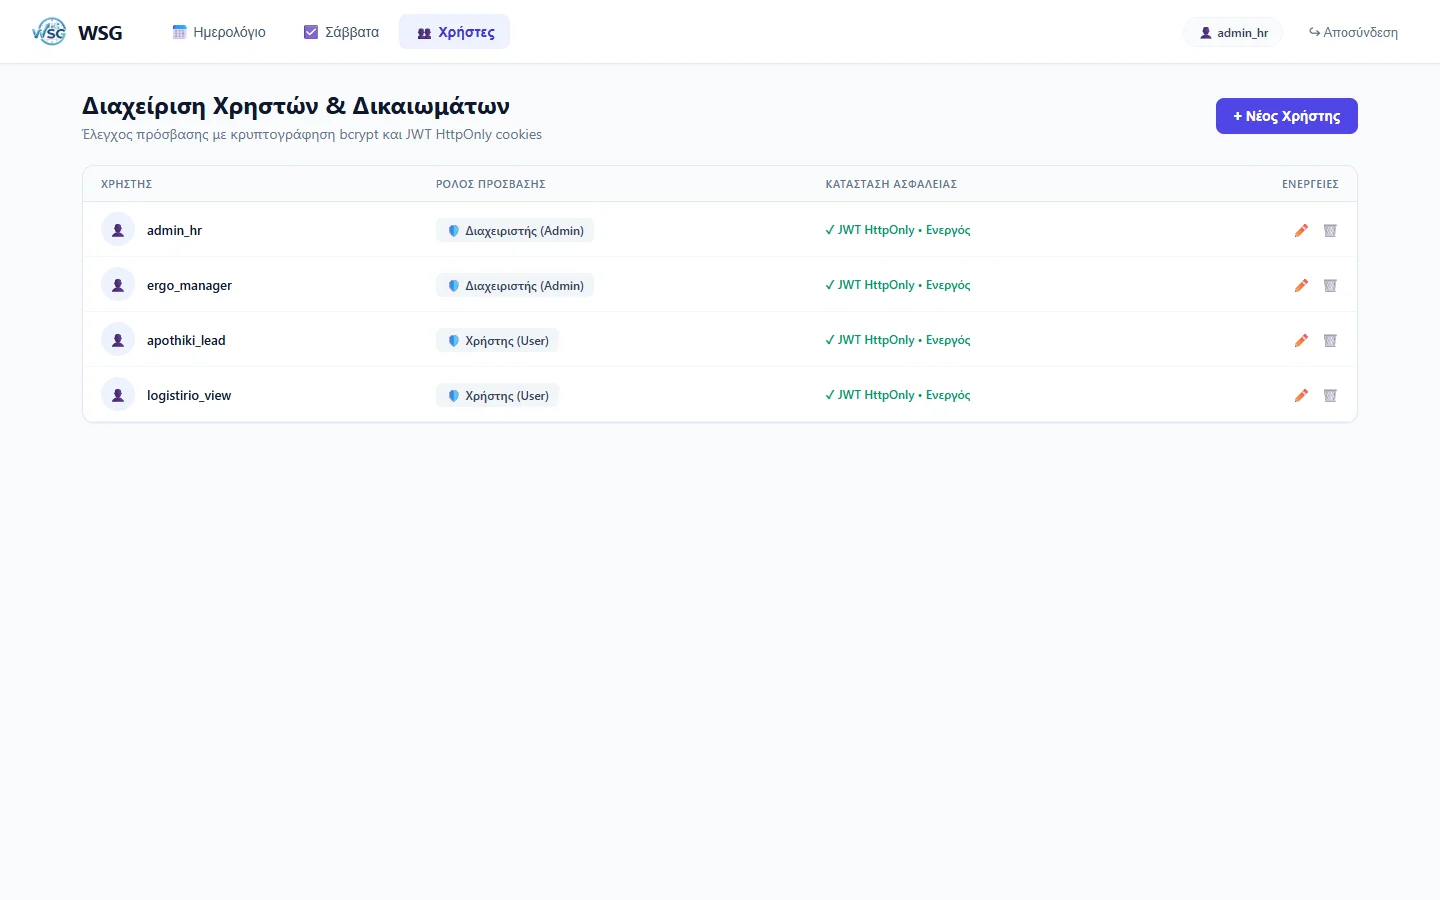The width and height of the screenshot is (1440, 900).
Task: Click the avatar icon beside logistirio_view
Action: 118,394
